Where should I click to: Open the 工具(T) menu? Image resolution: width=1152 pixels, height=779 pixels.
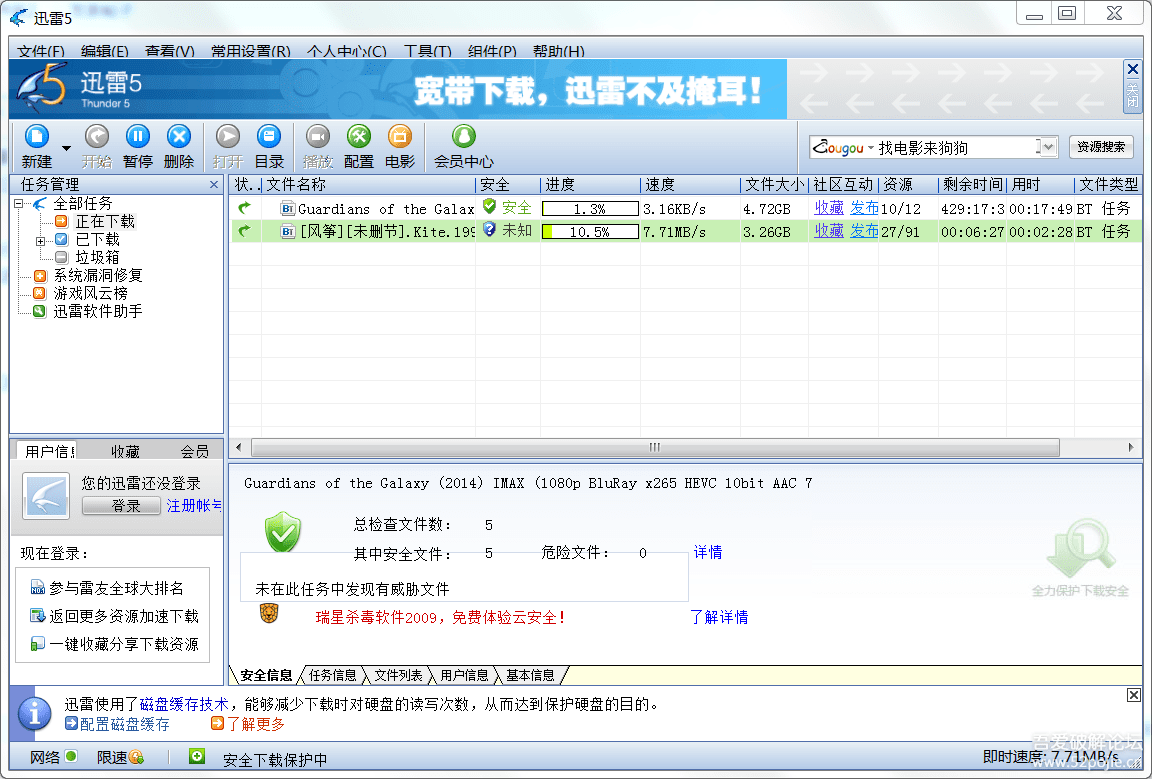(x=428, y=51)
